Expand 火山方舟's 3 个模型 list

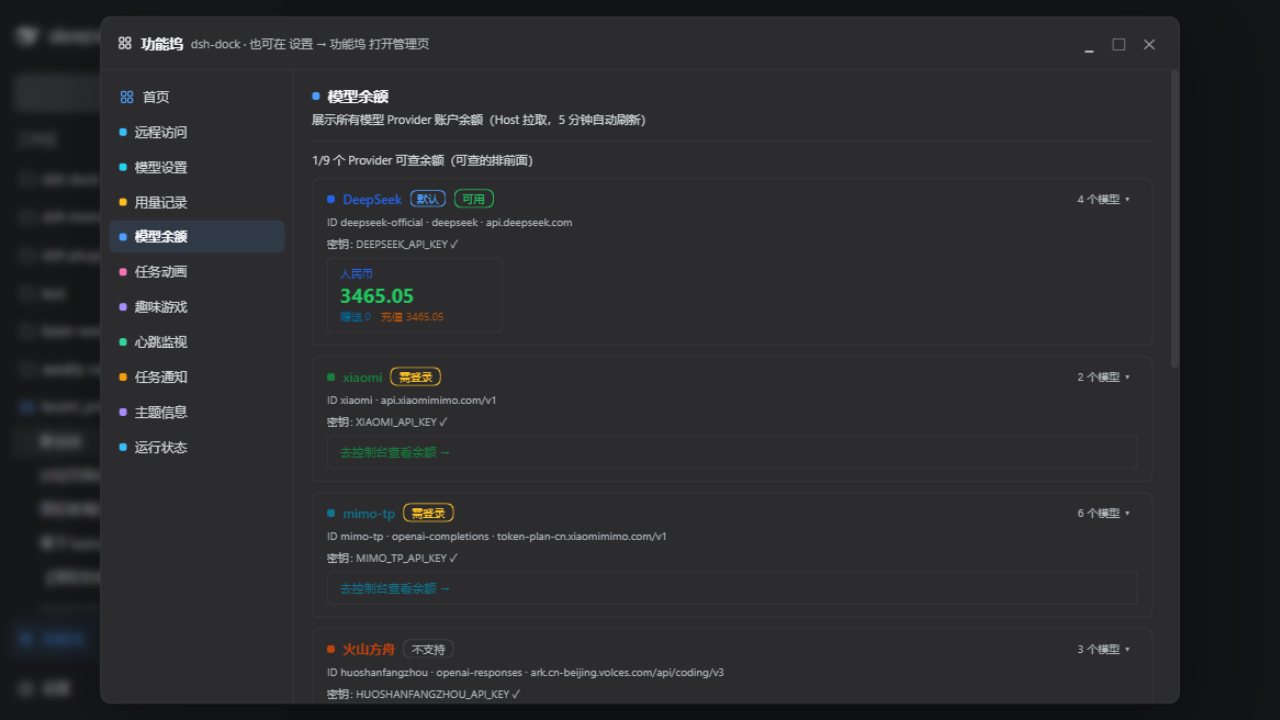tap(1103, 649)
